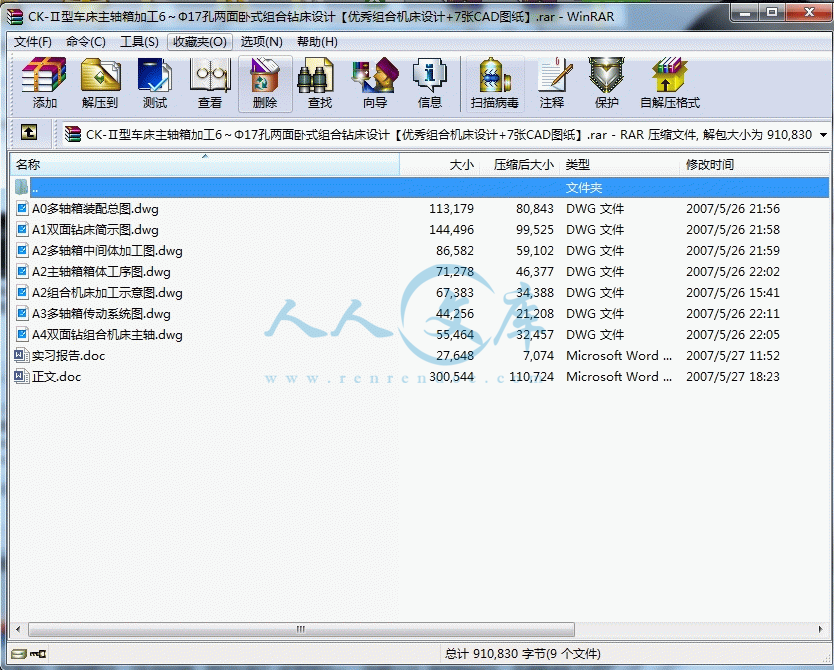Open the 选项(N) menu
The image size is (834, 670).
click(262, 41)
